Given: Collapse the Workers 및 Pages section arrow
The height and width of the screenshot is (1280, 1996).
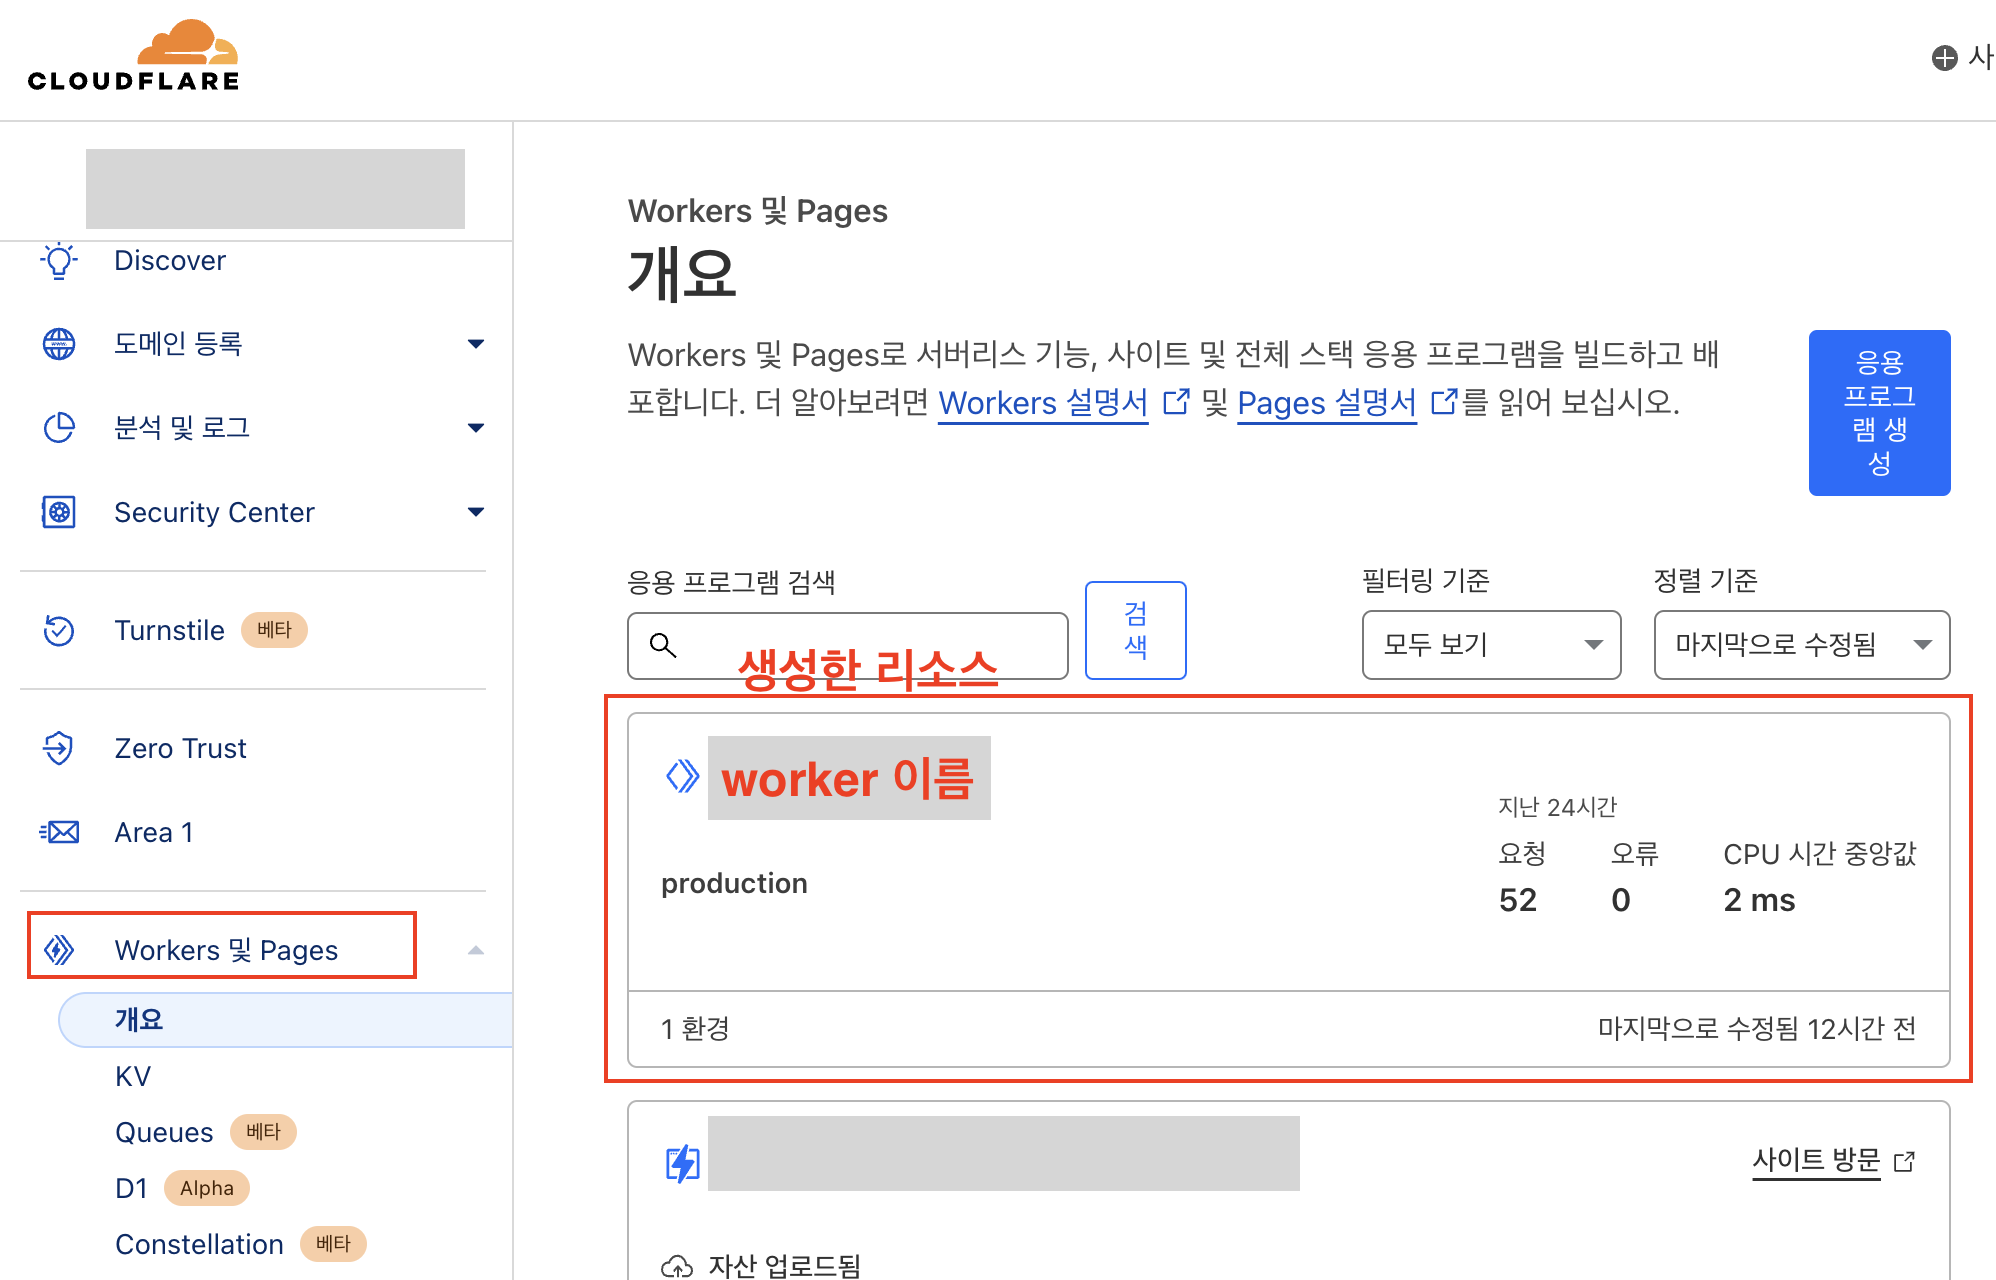Looking at the screenshot, I should (x=476, y=950).
